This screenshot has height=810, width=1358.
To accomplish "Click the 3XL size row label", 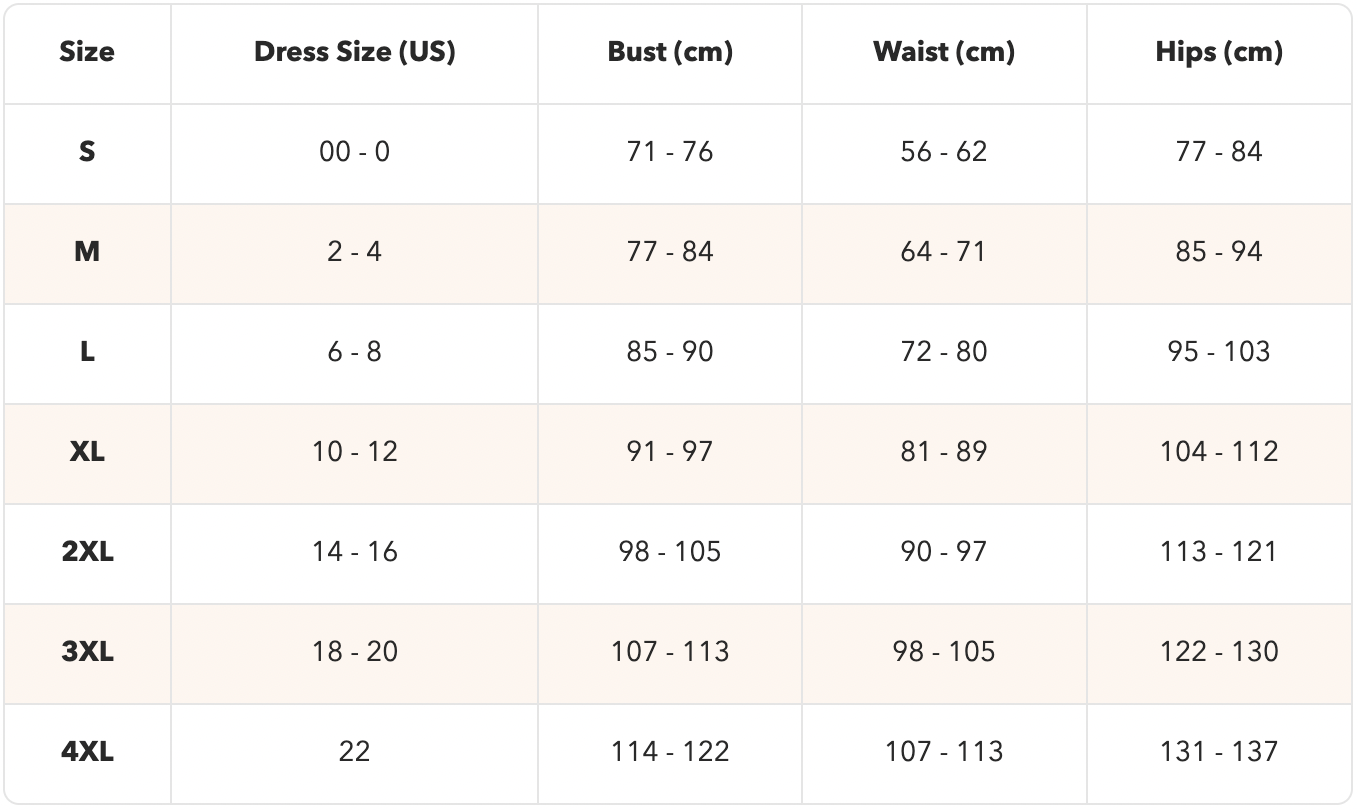I will [87, 652].
